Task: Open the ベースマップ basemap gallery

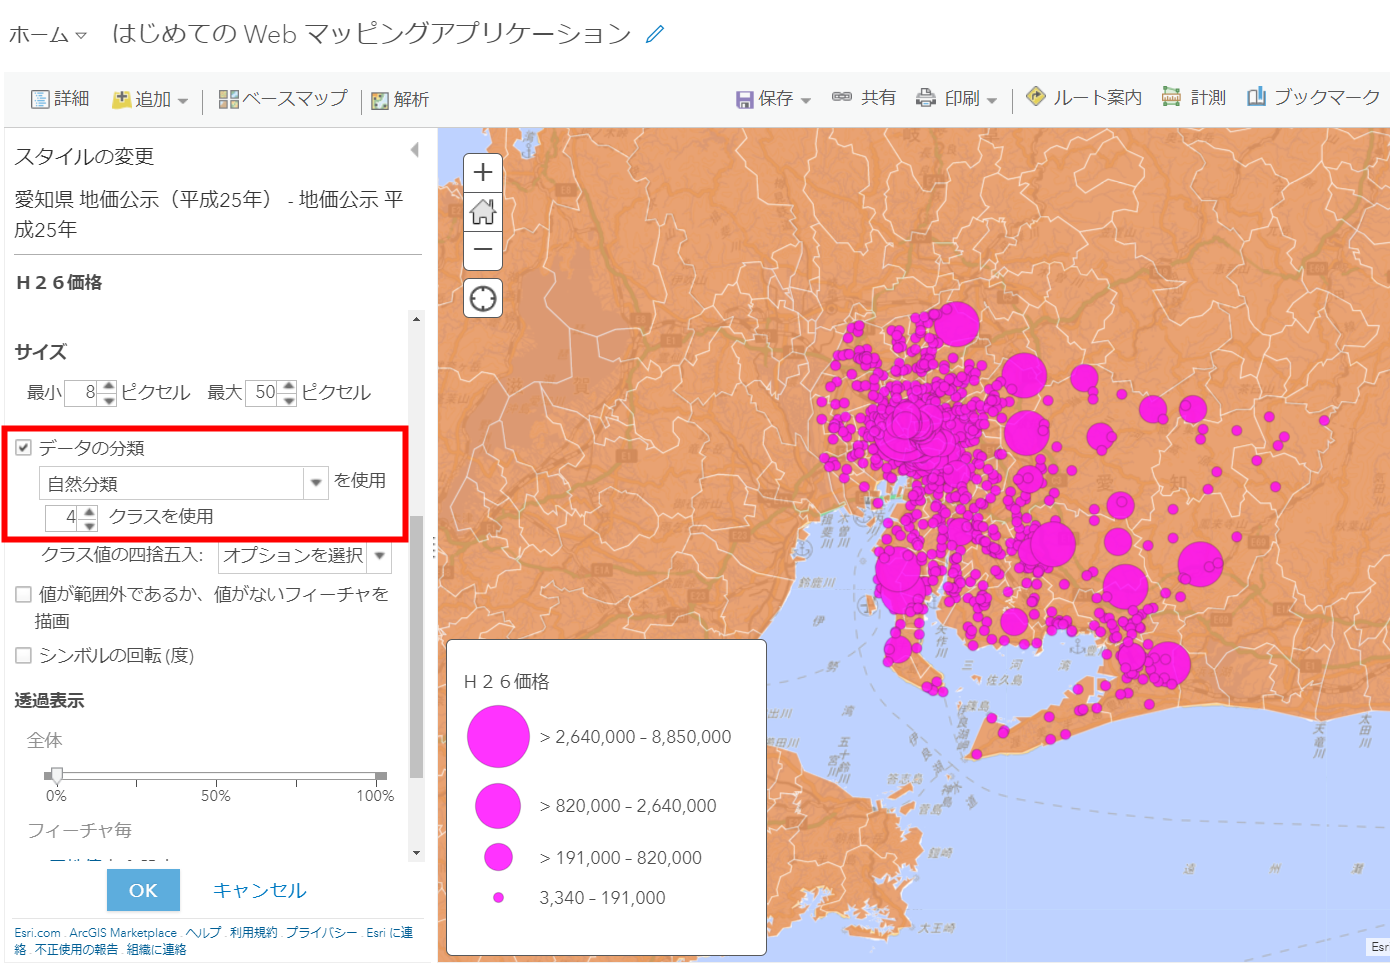Action: [283, 99]
